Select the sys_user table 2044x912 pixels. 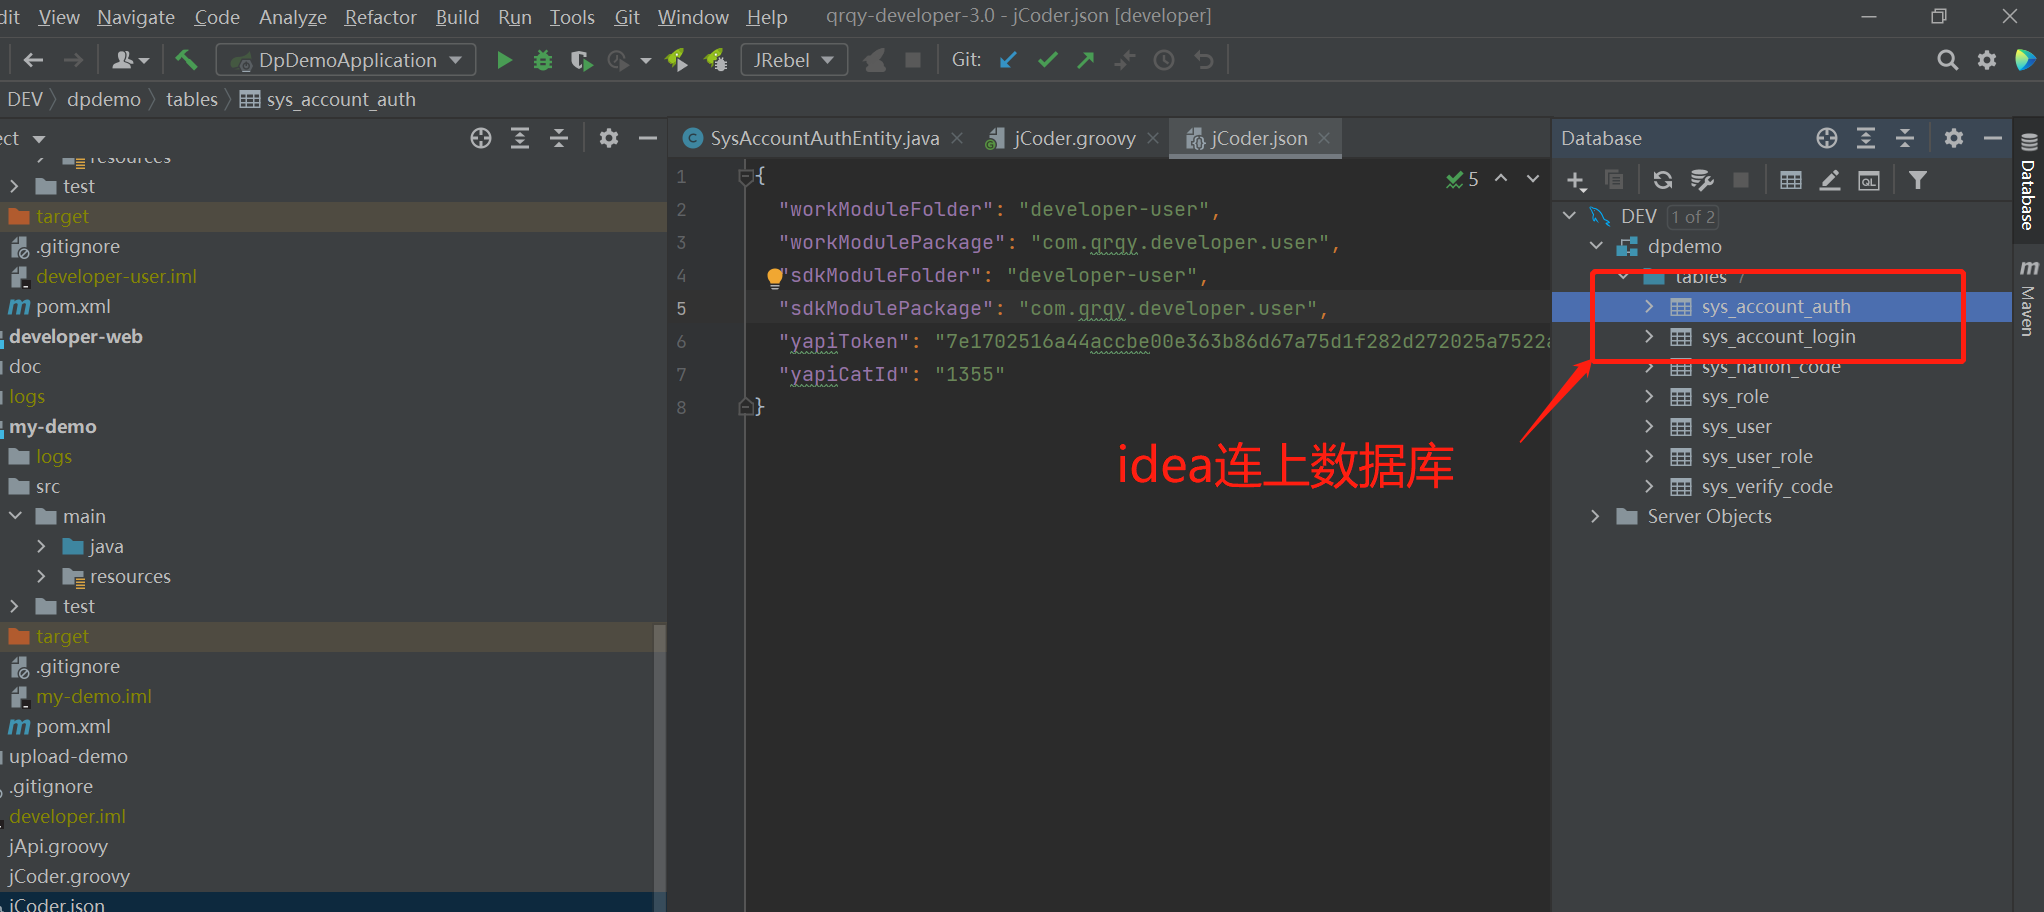[1736, 427]
